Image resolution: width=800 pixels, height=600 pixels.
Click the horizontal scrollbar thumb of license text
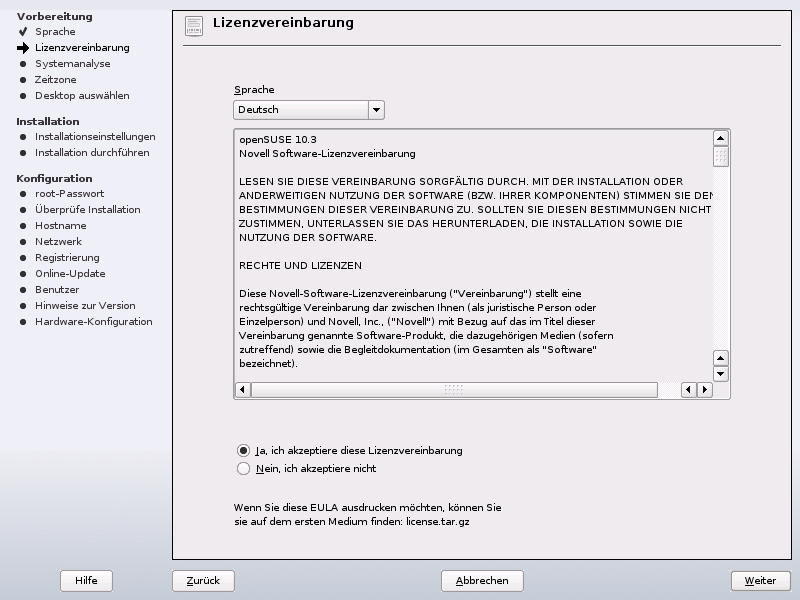[454, 390]
